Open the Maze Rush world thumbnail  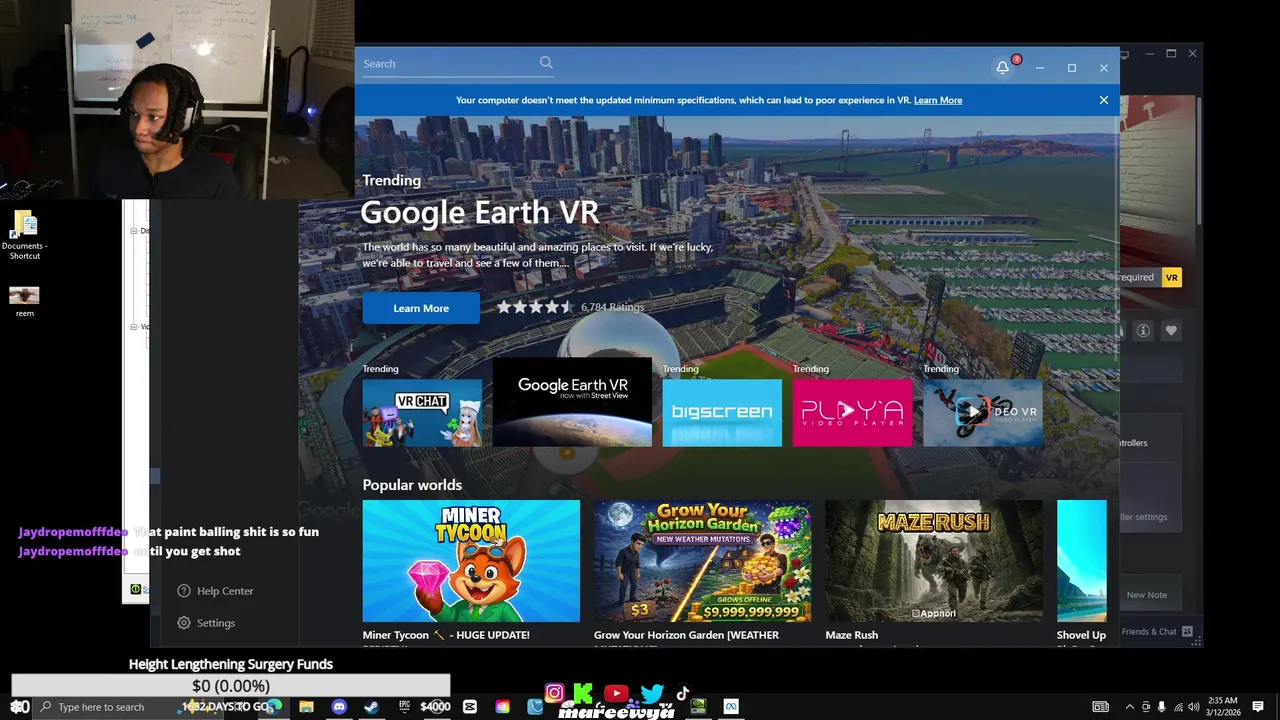coord(933,561)
